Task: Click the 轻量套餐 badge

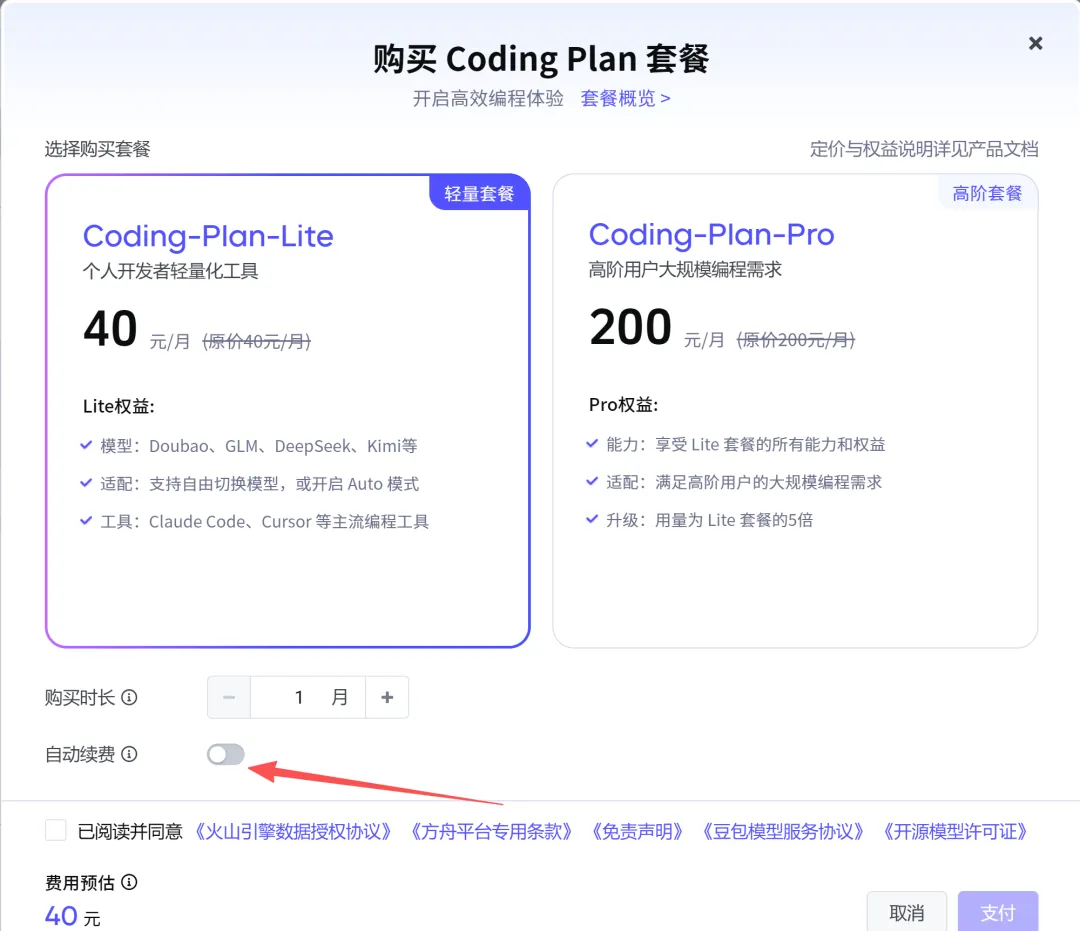Action: coord(479,193)
